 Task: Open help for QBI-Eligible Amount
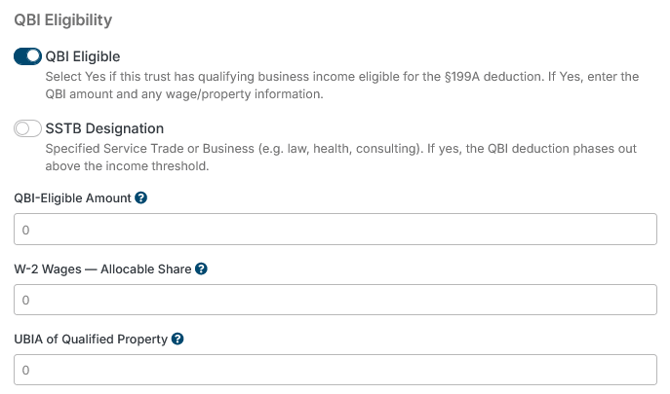point(141,198)
